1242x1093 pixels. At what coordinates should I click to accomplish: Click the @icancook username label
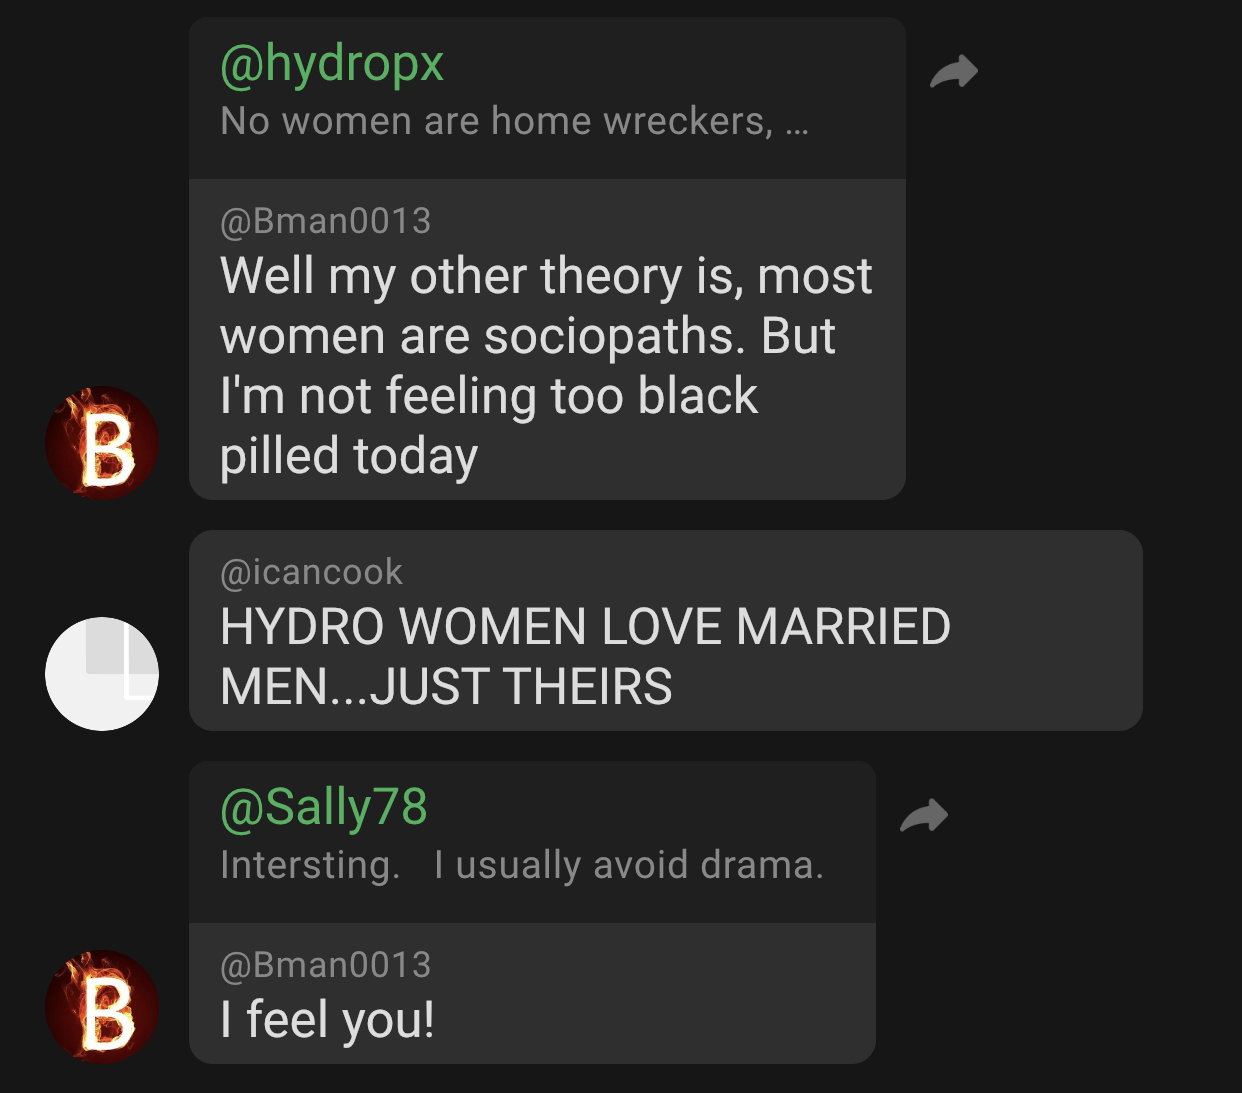(x=311, y=572)
